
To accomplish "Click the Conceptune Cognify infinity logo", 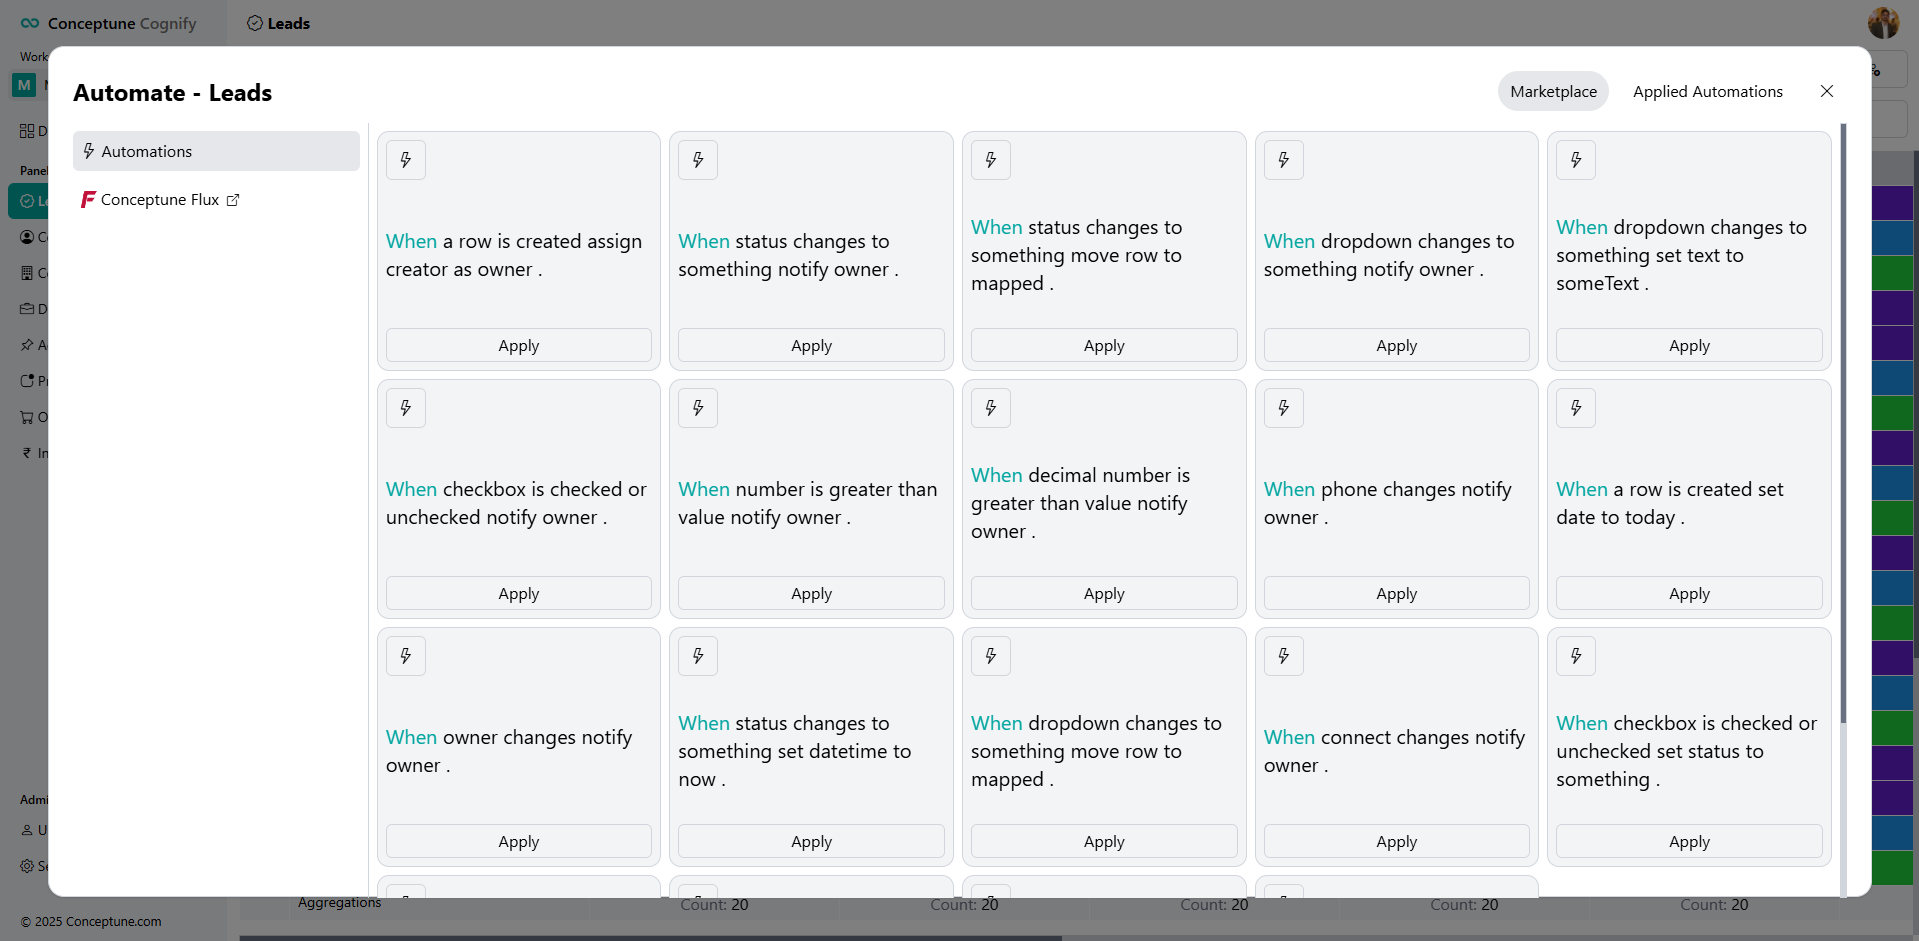I will [x=30, y=23].
